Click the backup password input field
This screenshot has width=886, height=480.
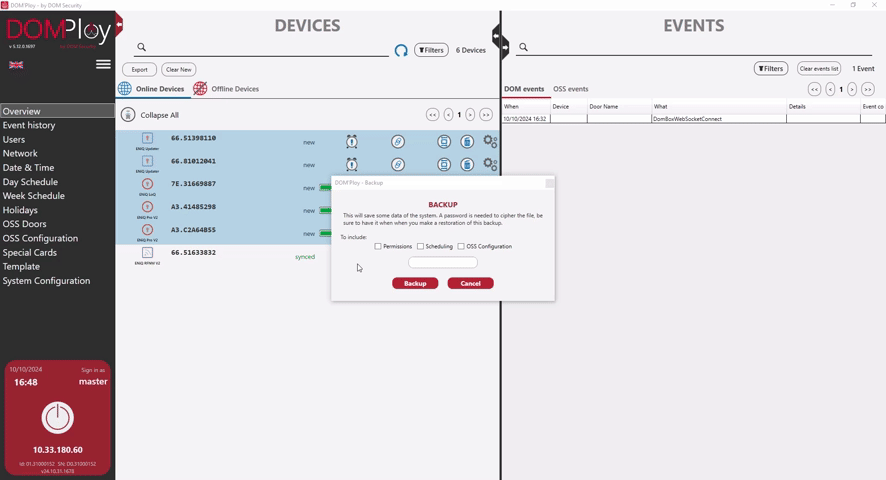(443, 262)
